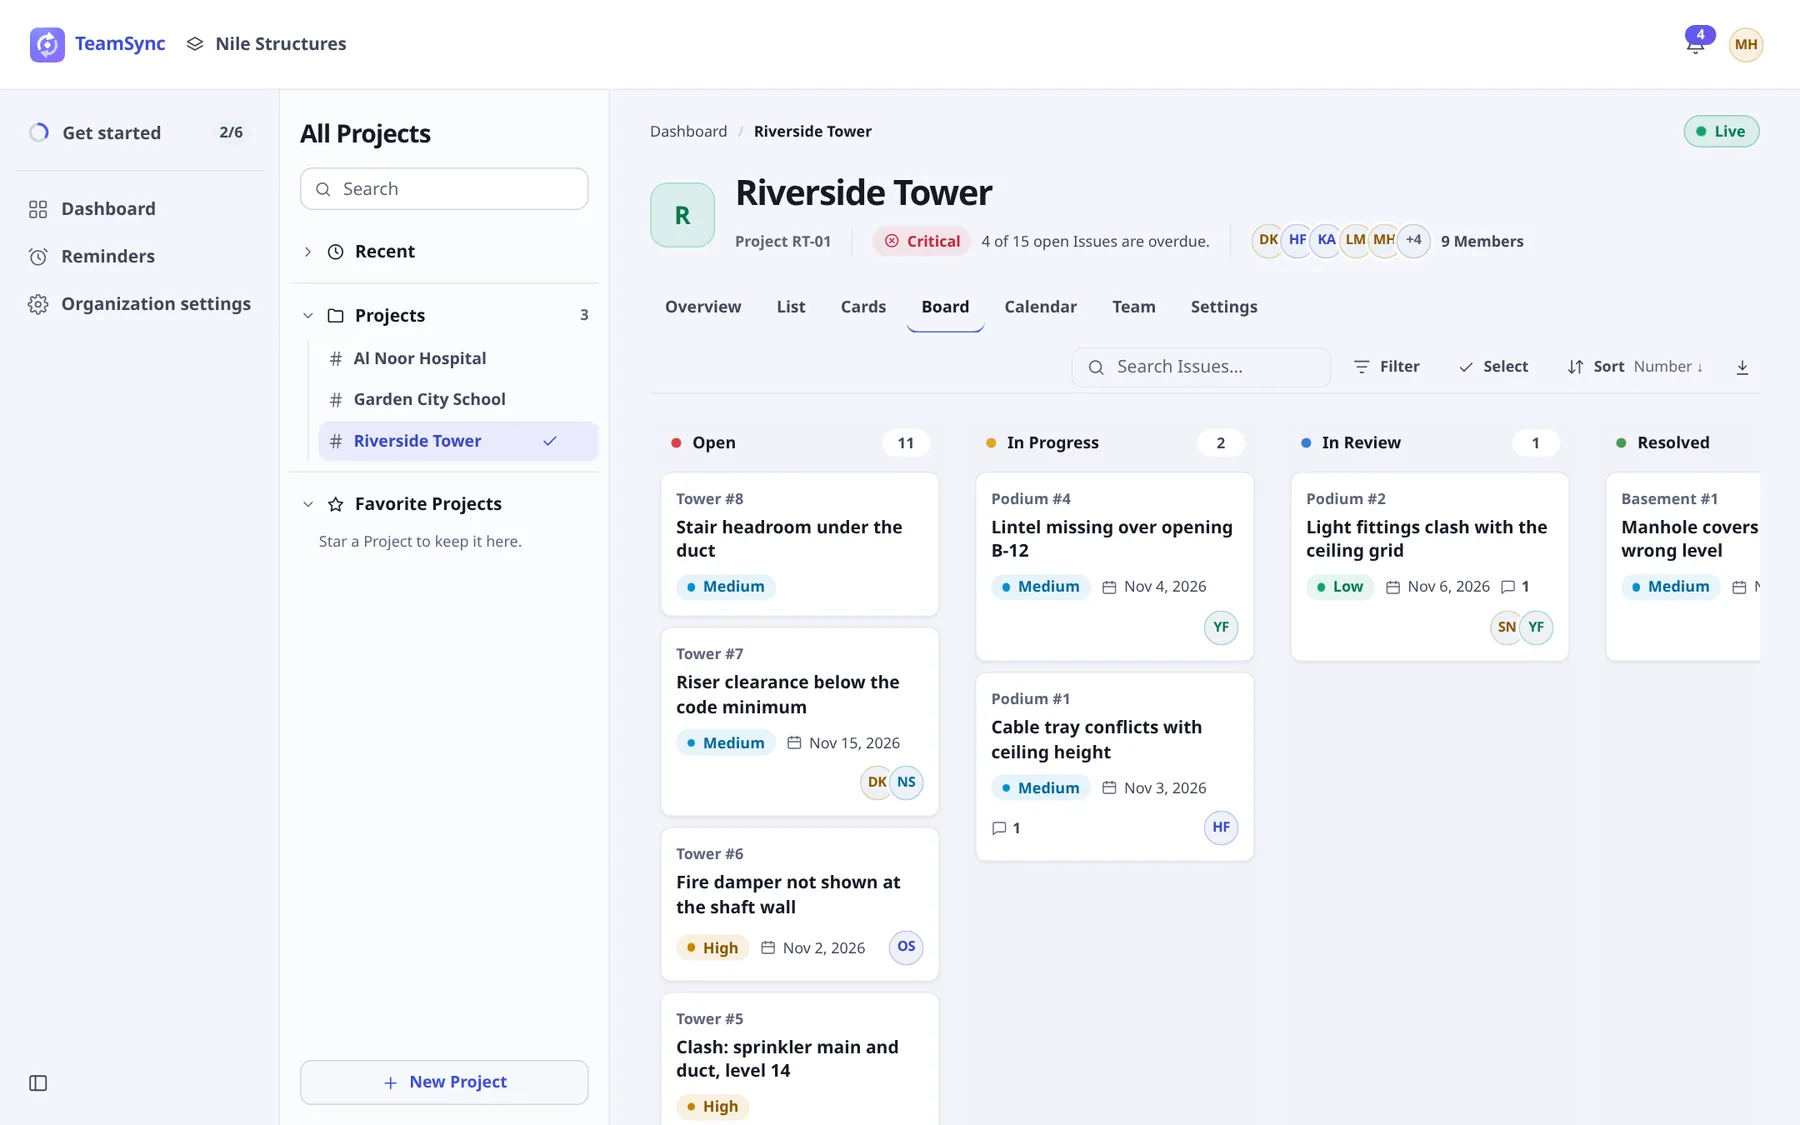Click the DK member avatar in header

tap(1267, 240)
